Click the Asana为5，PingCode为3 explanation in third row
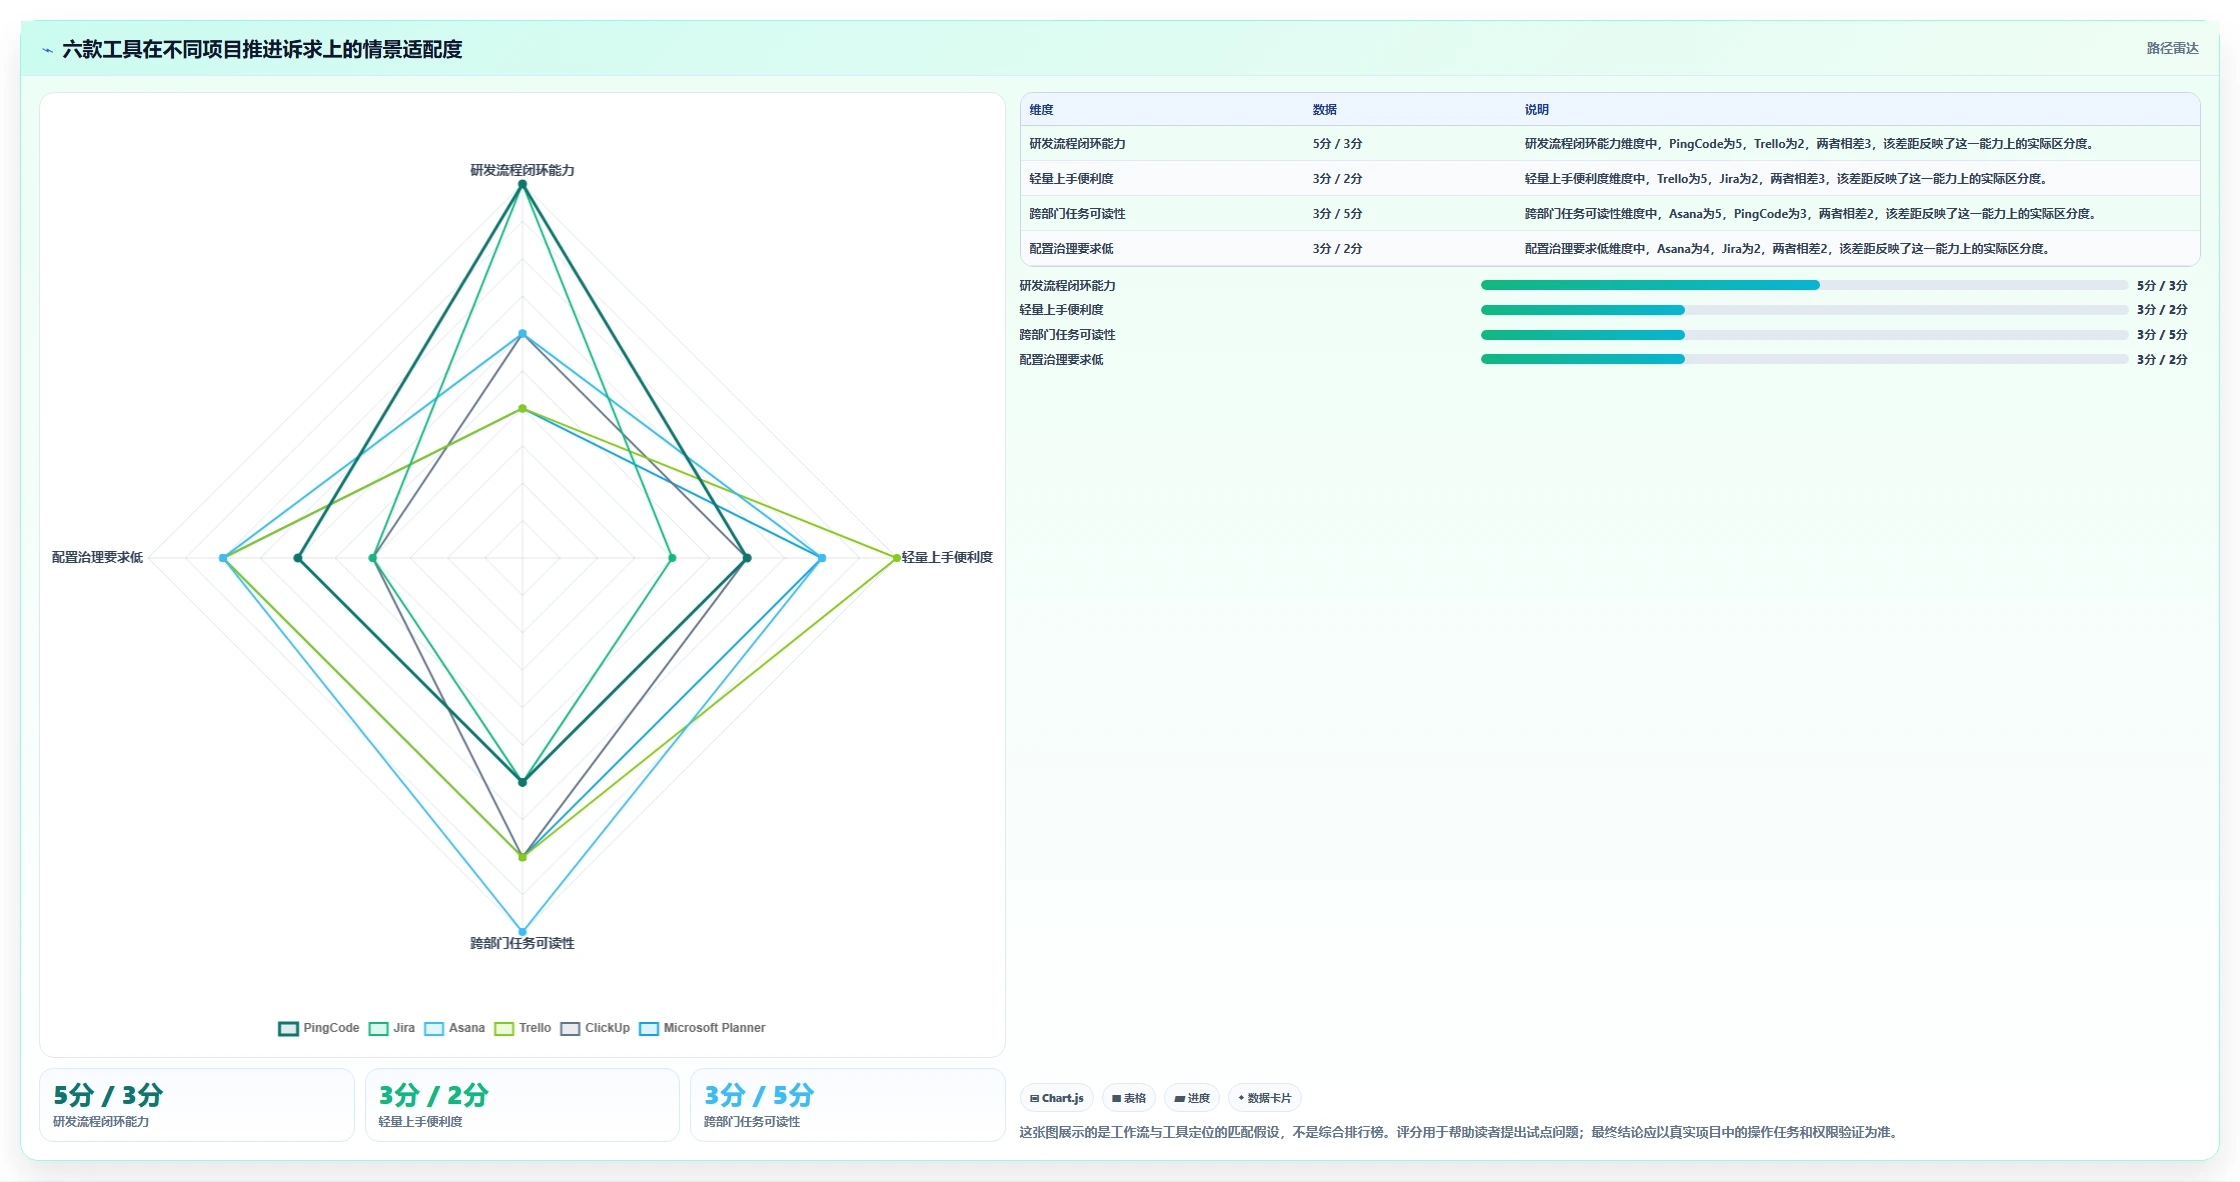Screen dimensions: 2240x1182 pyautogui.click(x=1811, y=214)
